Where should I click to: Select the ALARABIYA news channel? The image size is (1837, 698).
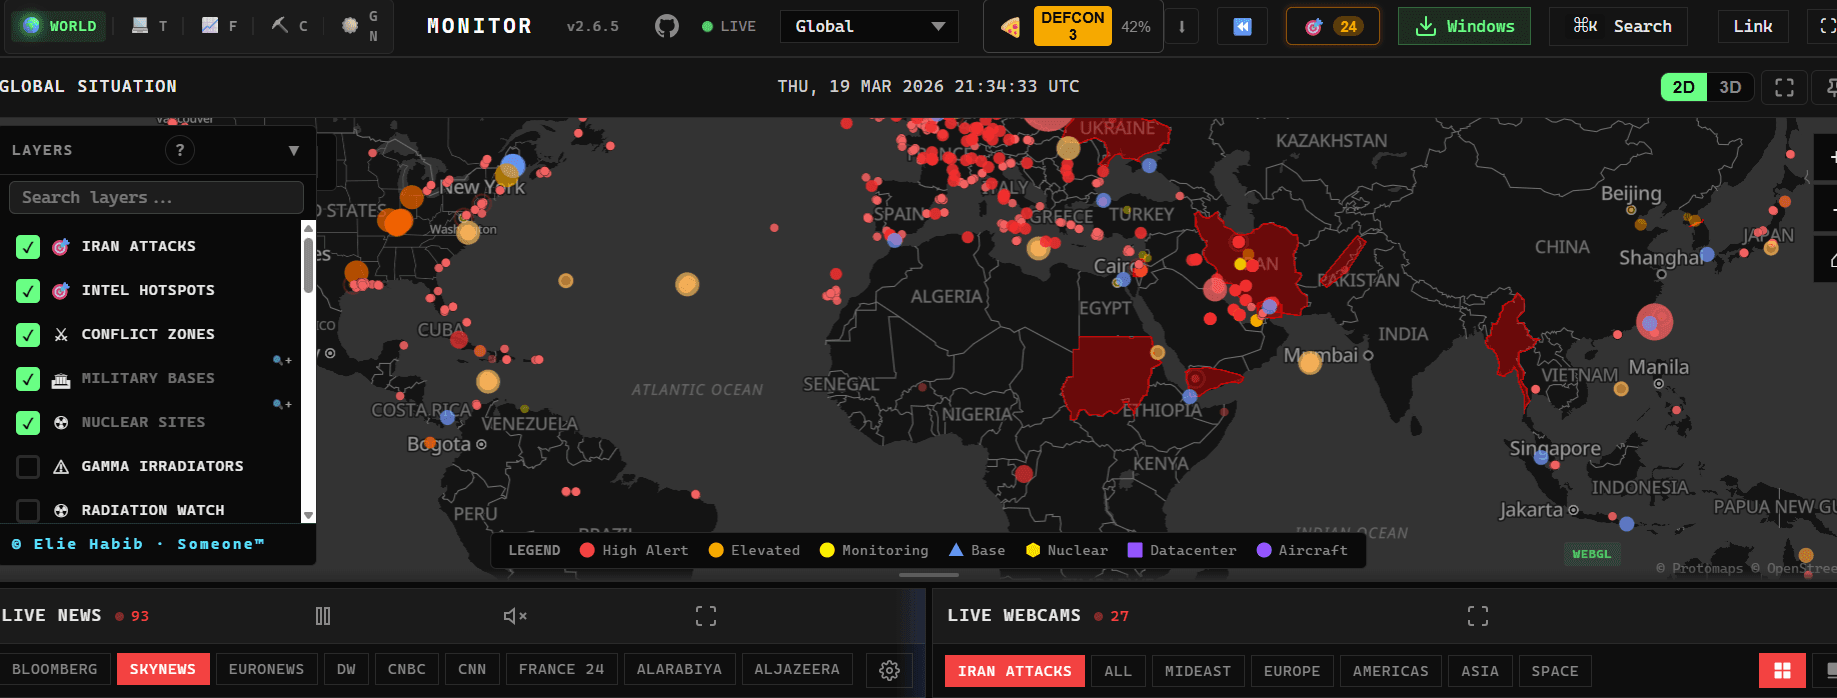679,669
